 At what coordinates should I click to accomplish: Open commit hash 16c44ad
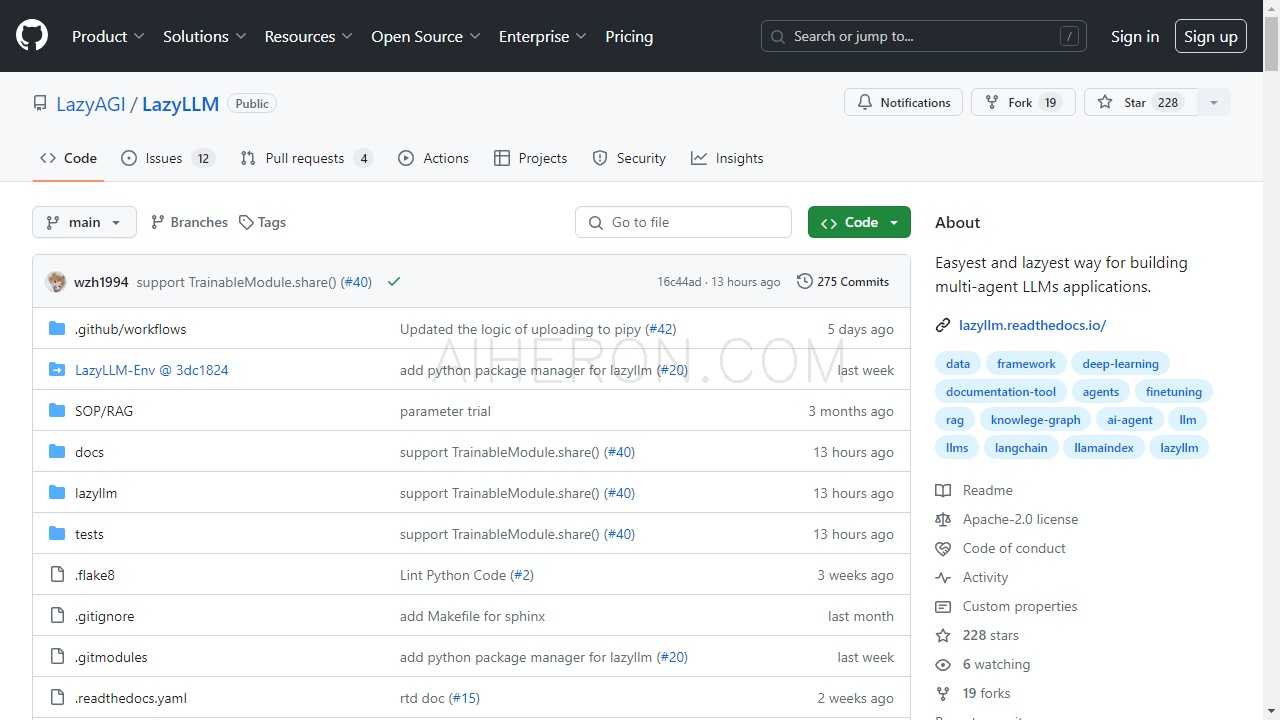tap(679, 282)
